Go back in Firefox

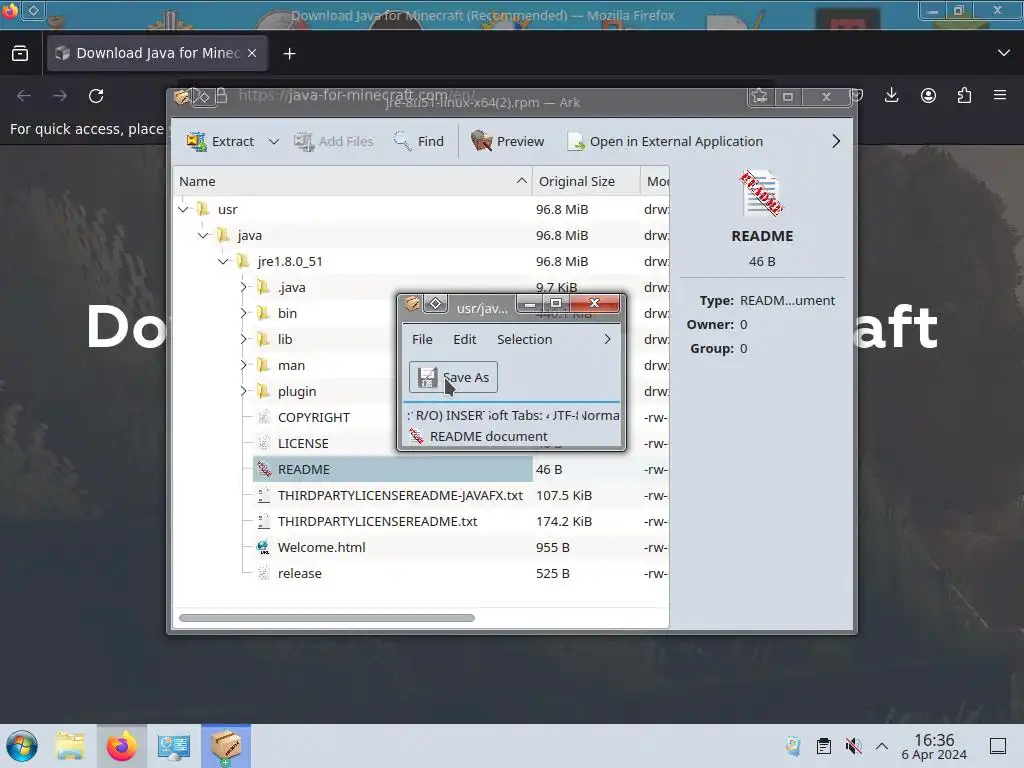(x=24, y=96)
